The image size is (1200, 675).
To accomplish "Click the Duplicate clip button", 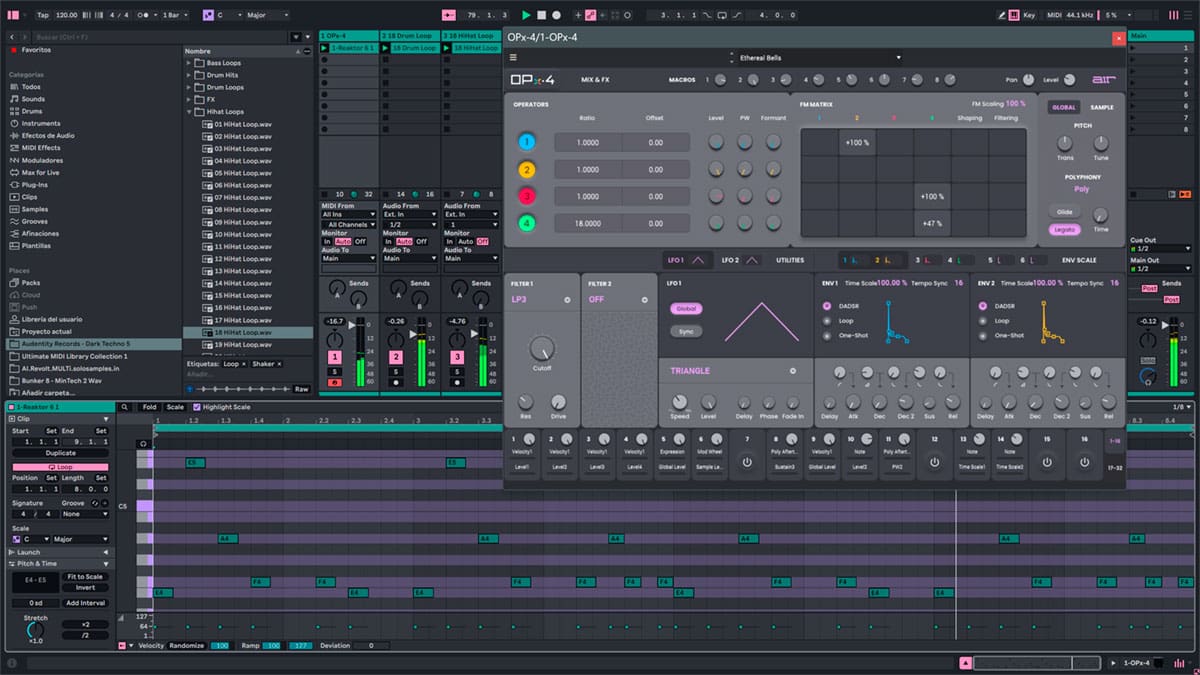I will pyautogui.click(x=60, y=453).
